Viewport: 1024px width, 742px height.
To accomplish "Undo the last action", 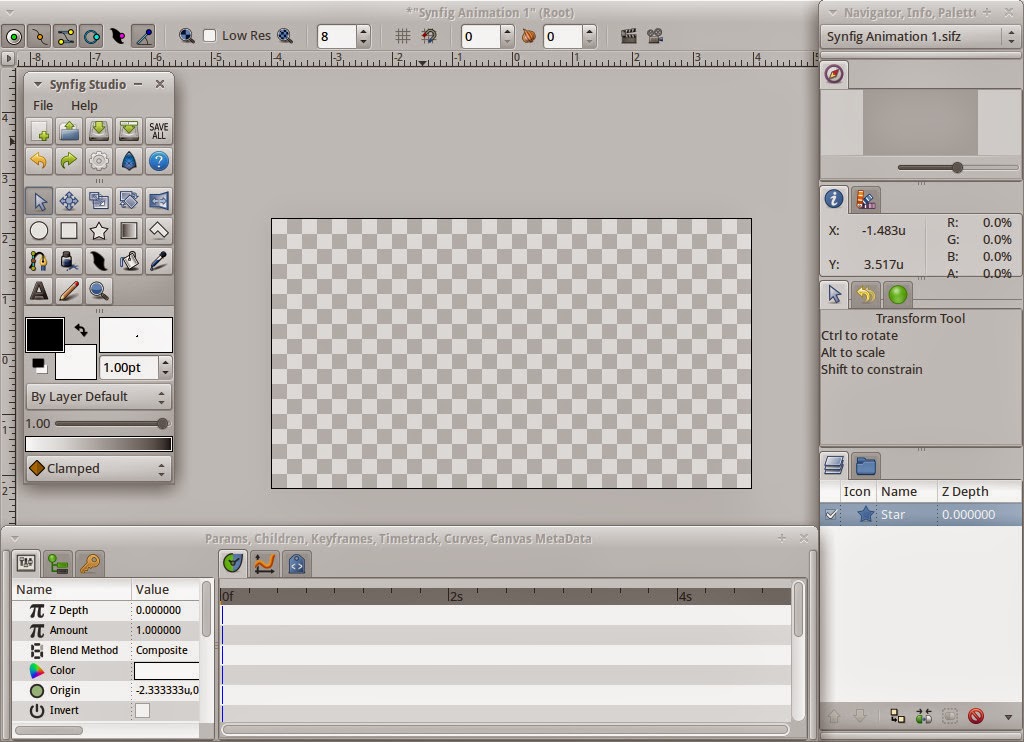I will coord(39,161).
